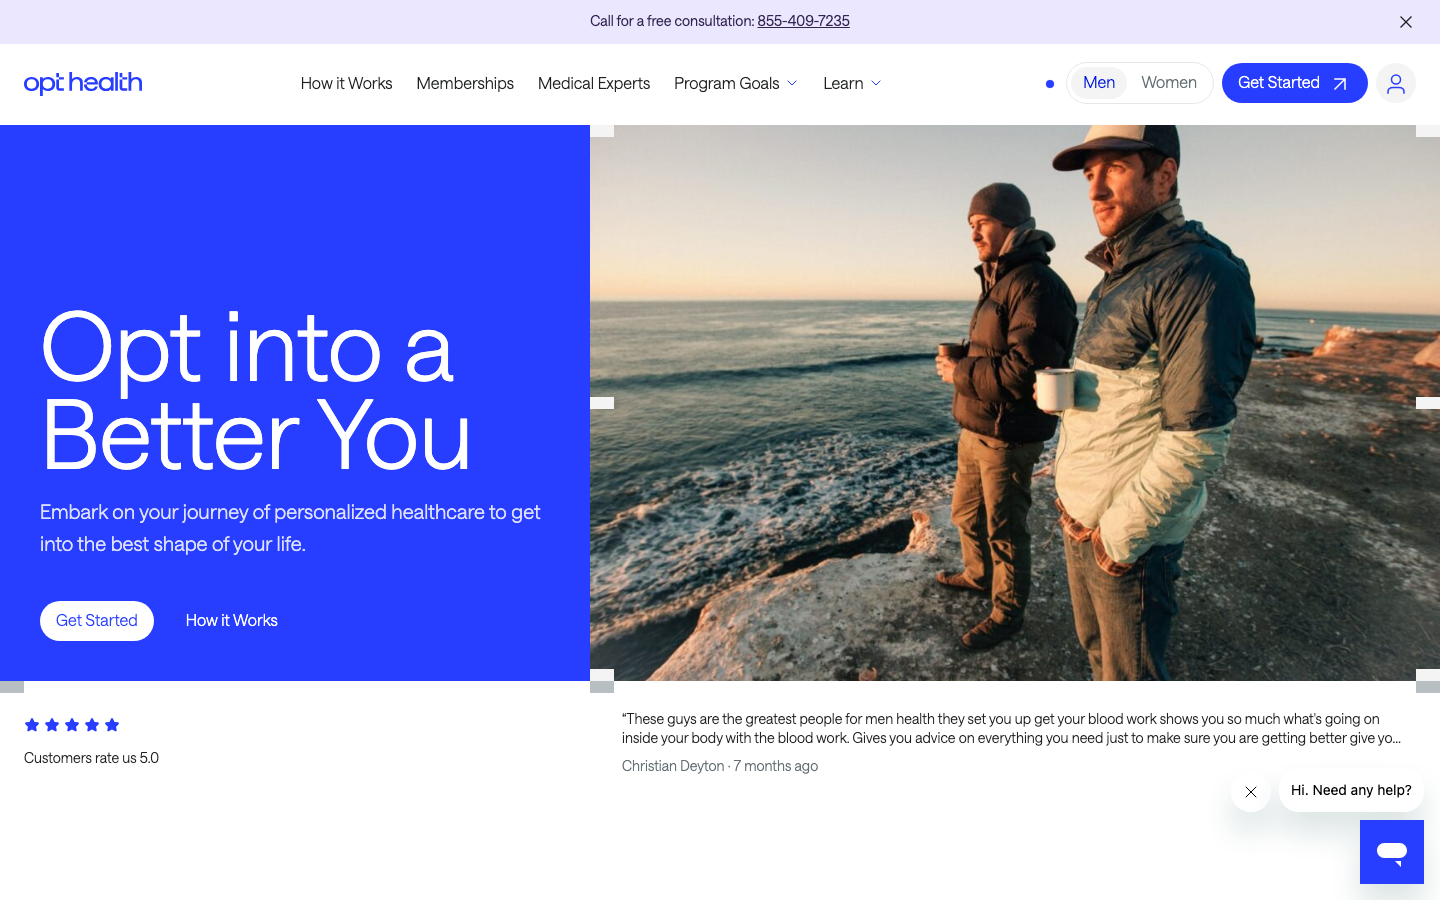The image size is (1440, 900).
Task: Open the Memberships page
Action: (465, 84)
